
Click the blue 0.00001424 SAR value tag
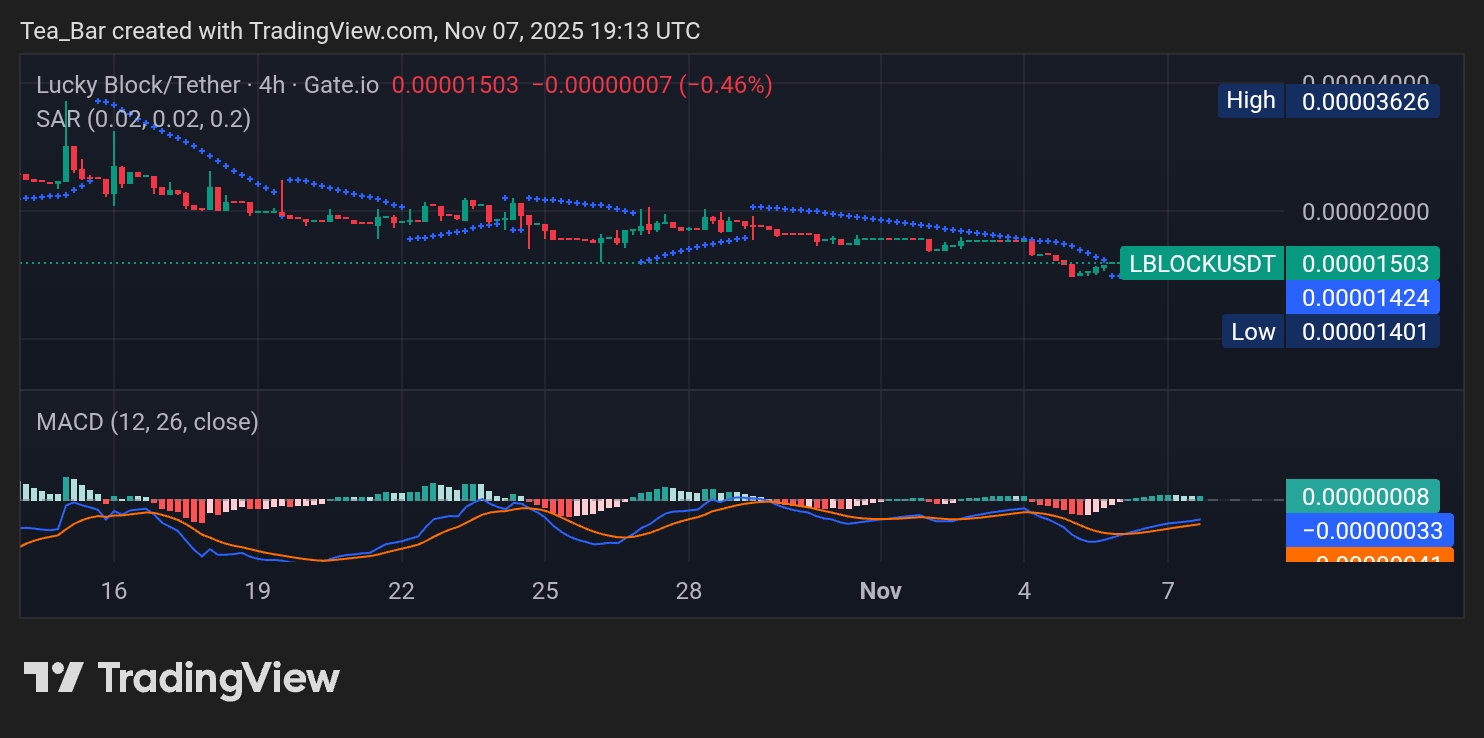pyautogui.click(x=1363, y=297)
